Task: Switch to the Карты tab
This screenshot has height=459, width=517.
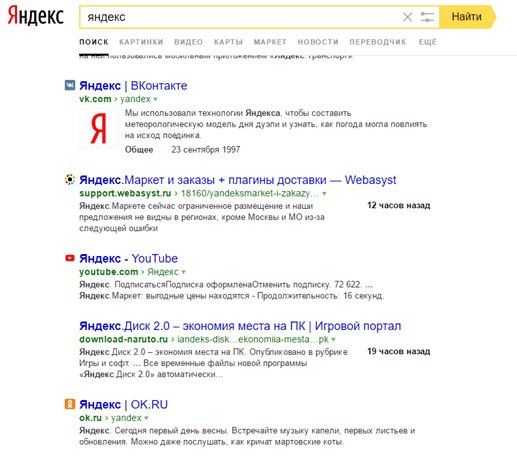Action: 228,42
